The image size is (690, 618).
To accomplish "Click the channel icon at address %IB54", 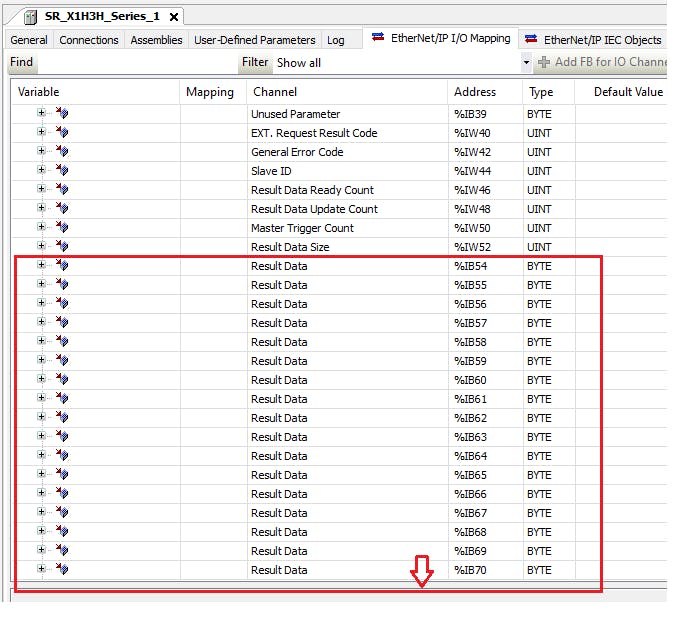I will point(62,266).
